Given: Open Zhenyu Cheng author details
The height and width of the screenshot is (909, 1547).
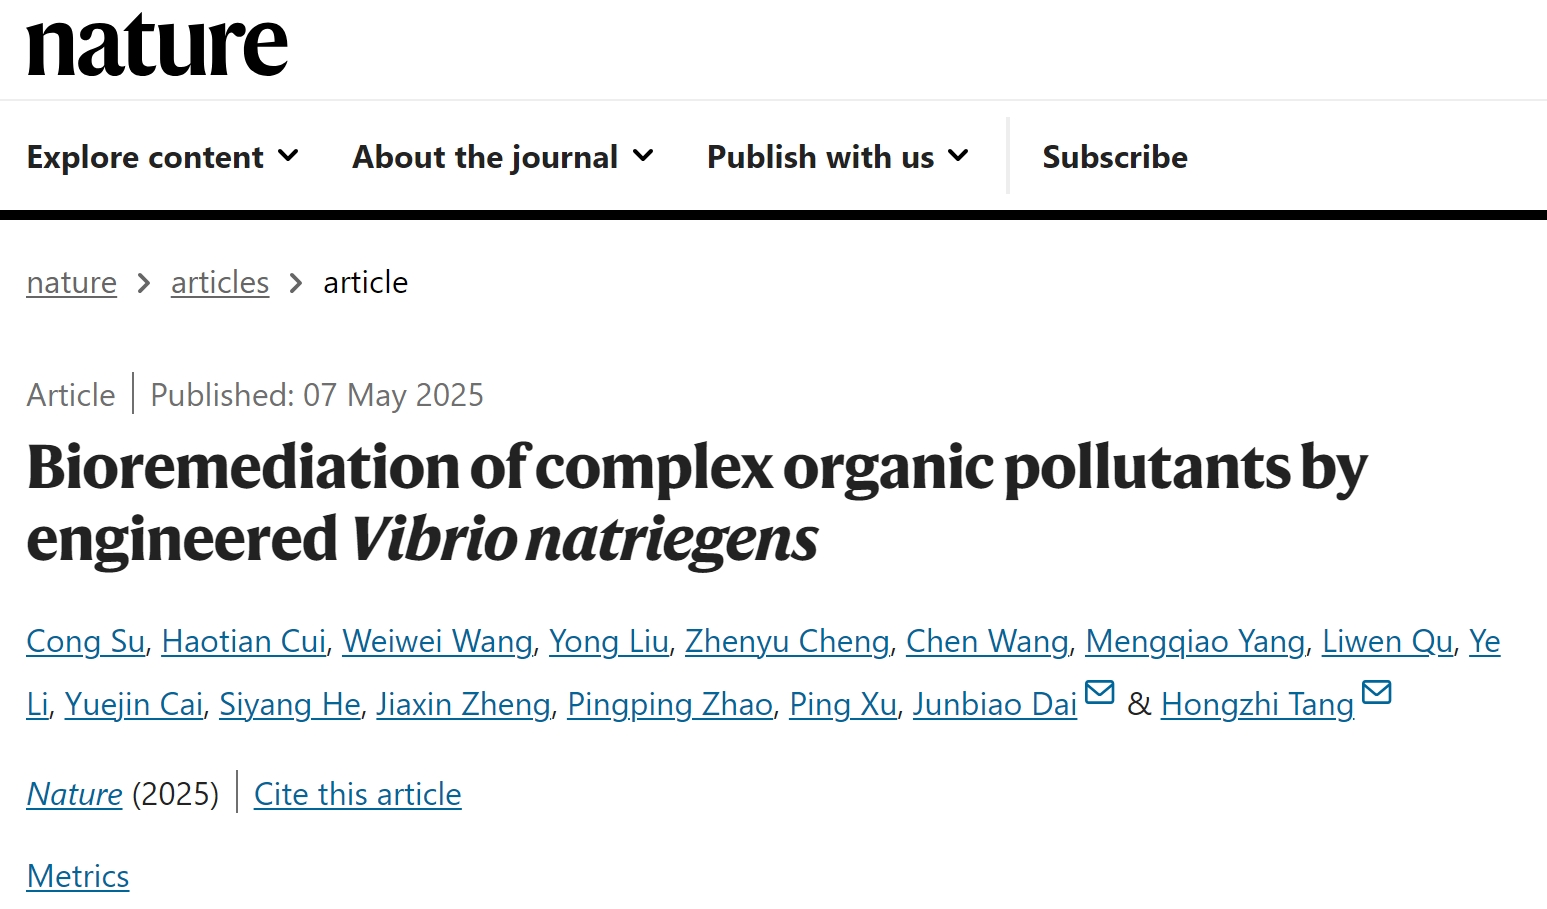Looking at the screenshot, I should pos(787,642).
